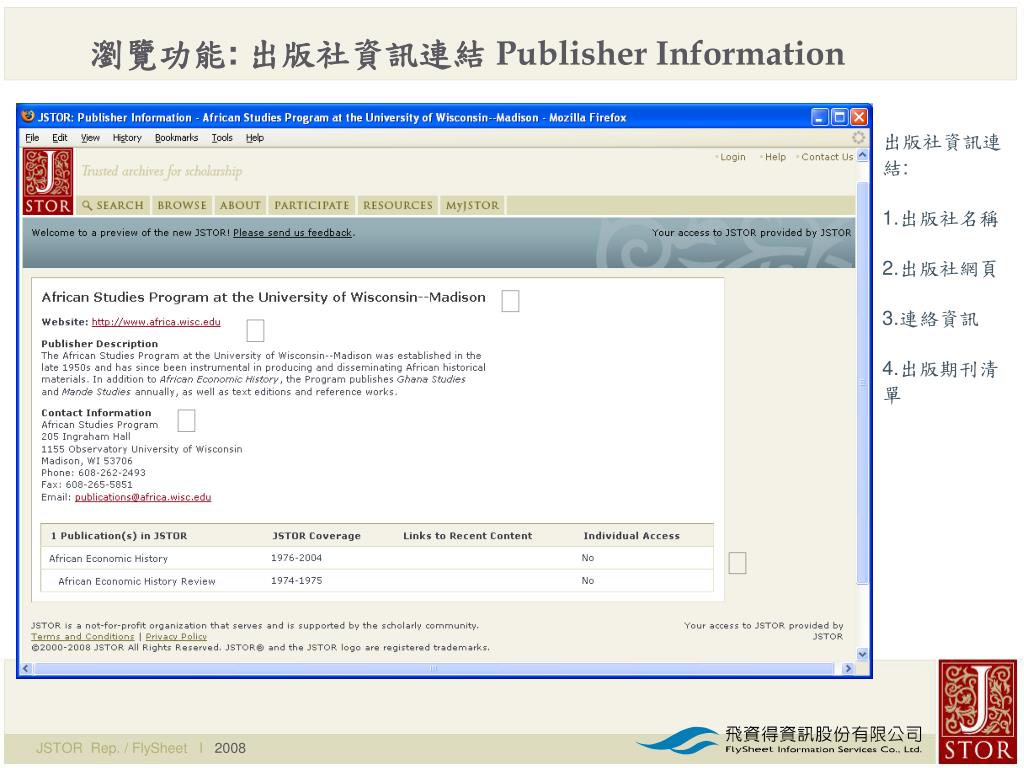Click the vertical scrollbar down arrow
This screenshot has width=1024, height=768.
point(862,654)
